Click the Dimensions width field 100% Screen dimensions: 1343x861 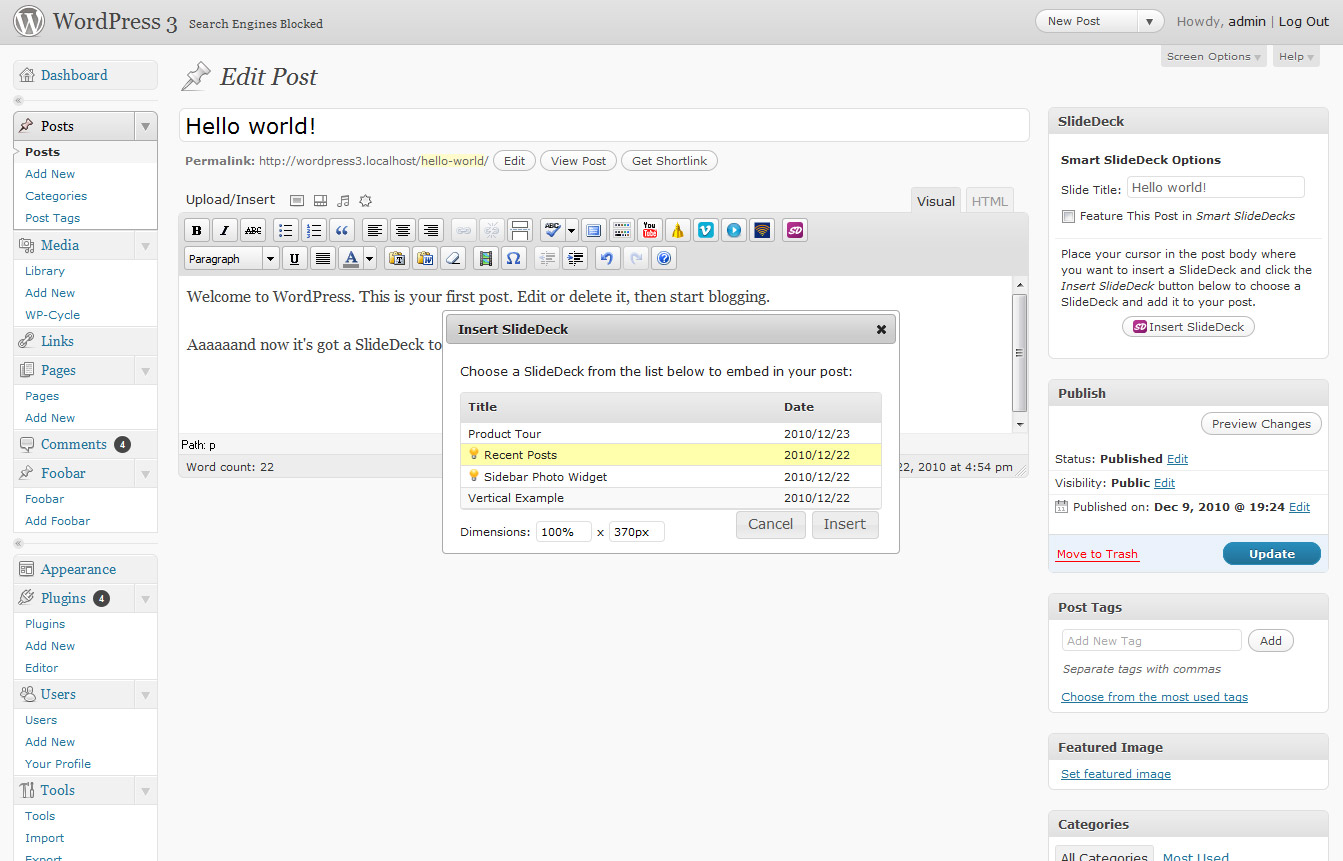[564, 532]
